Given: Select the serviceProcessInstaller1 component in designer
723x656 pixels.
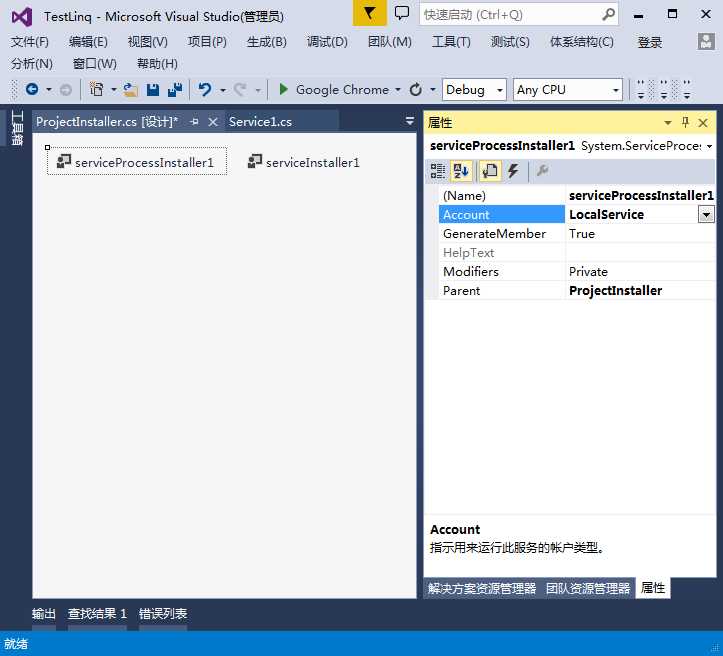Looking at the screenshot, I should click(x=137, y=161).
